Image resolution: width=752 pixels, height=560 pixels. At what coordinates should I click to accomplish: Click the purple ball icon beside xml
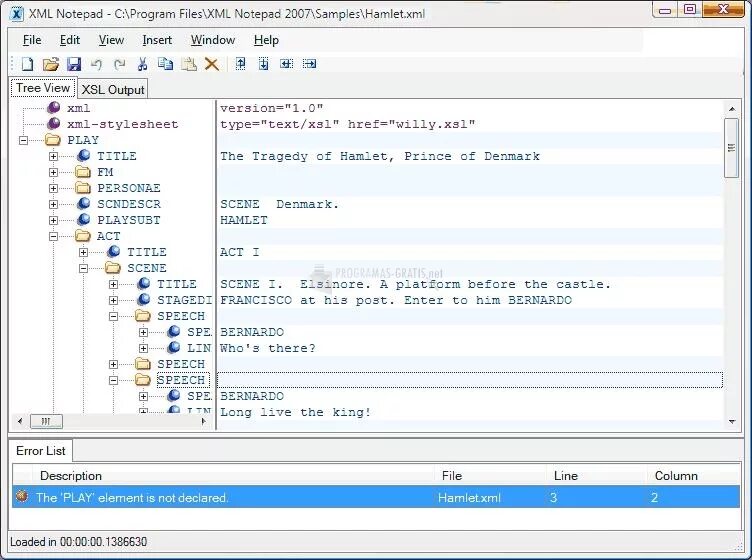point(54,107)
